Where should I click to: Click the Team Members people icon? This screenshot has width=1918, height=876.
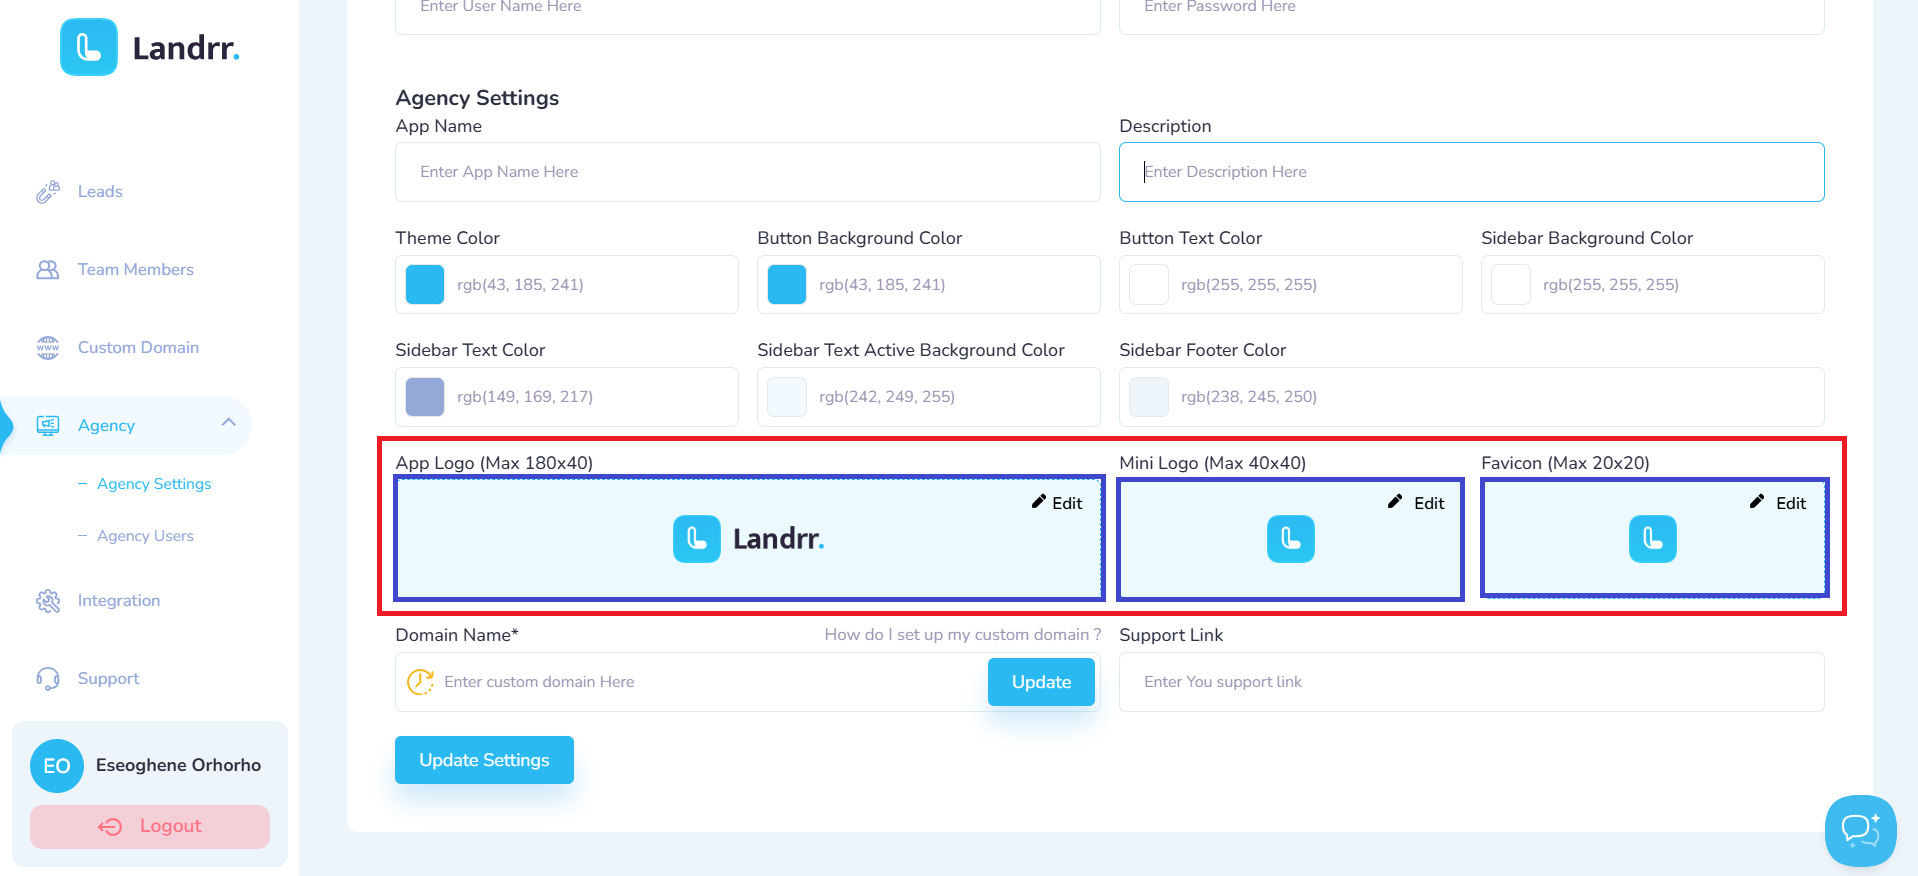pyautogui.click(x=48, y=270)
